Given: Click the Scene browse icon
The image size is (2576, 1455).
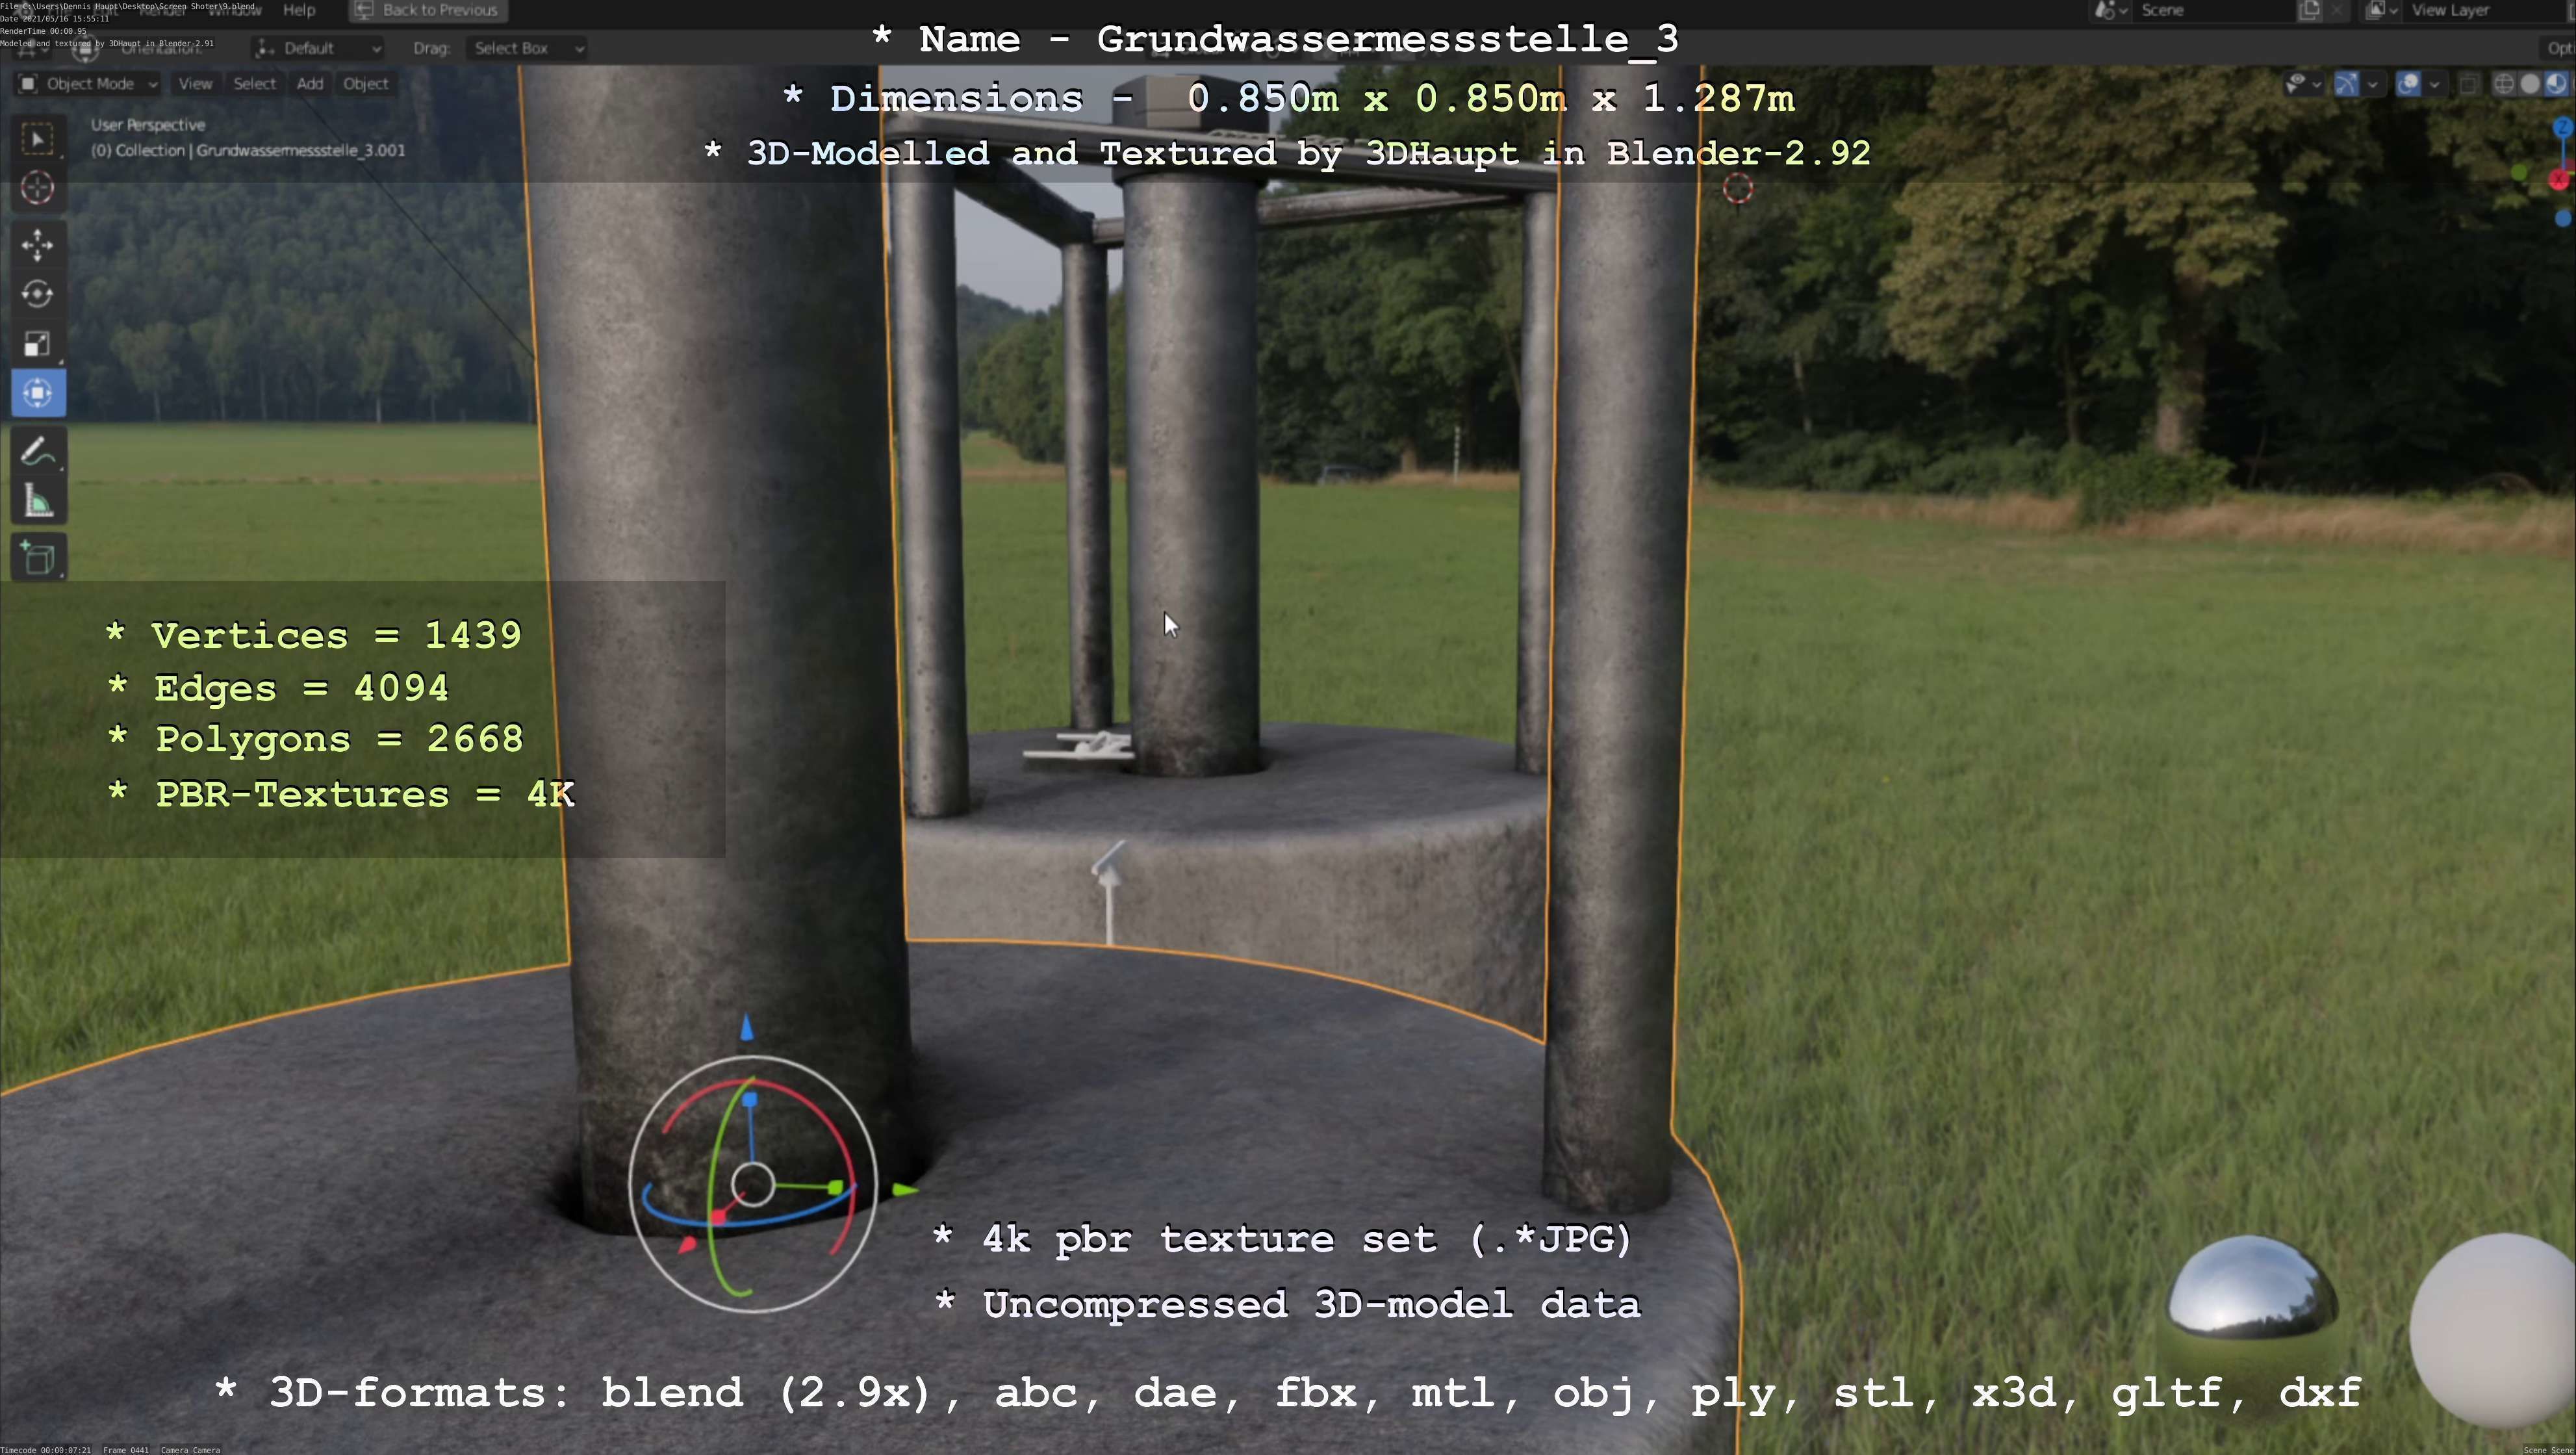Looking at the screenshot, I should coord(2105,10).
